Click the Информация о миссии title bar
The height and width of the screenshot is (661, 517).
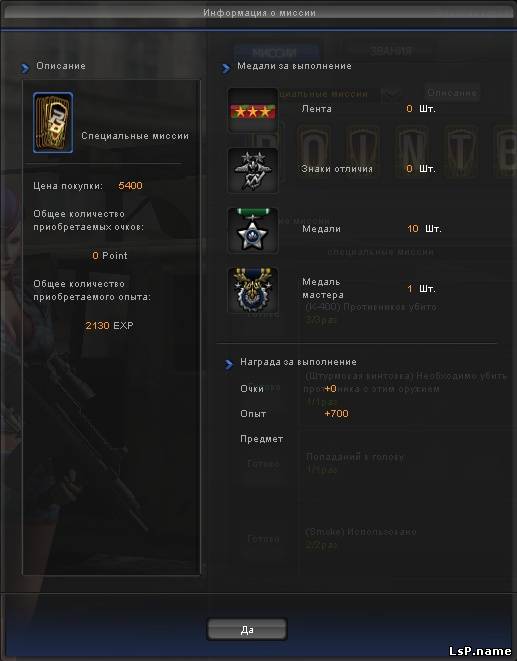pyautogui.click(x=258, y=13)
